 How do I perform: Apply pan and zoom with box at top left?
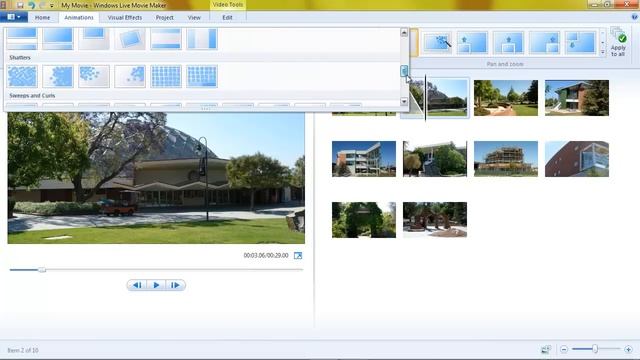pos(580,43)
